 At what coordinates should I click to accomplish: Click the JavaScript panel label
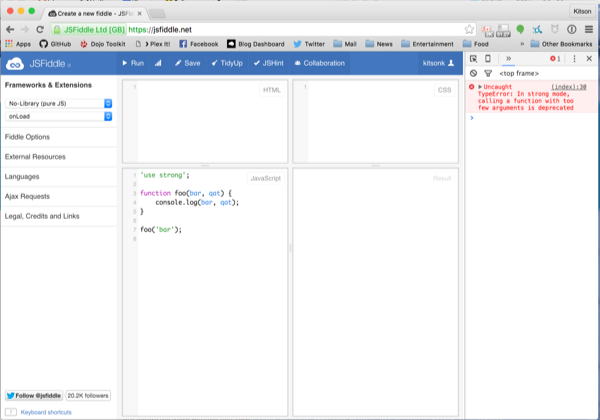pos(266,178)
